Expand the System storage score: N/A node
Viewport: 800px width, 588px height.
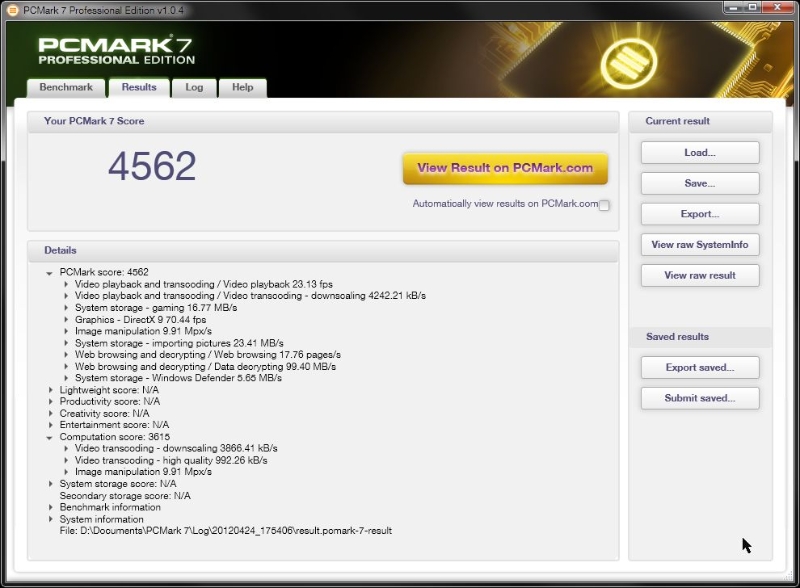(x=50, y=484)
